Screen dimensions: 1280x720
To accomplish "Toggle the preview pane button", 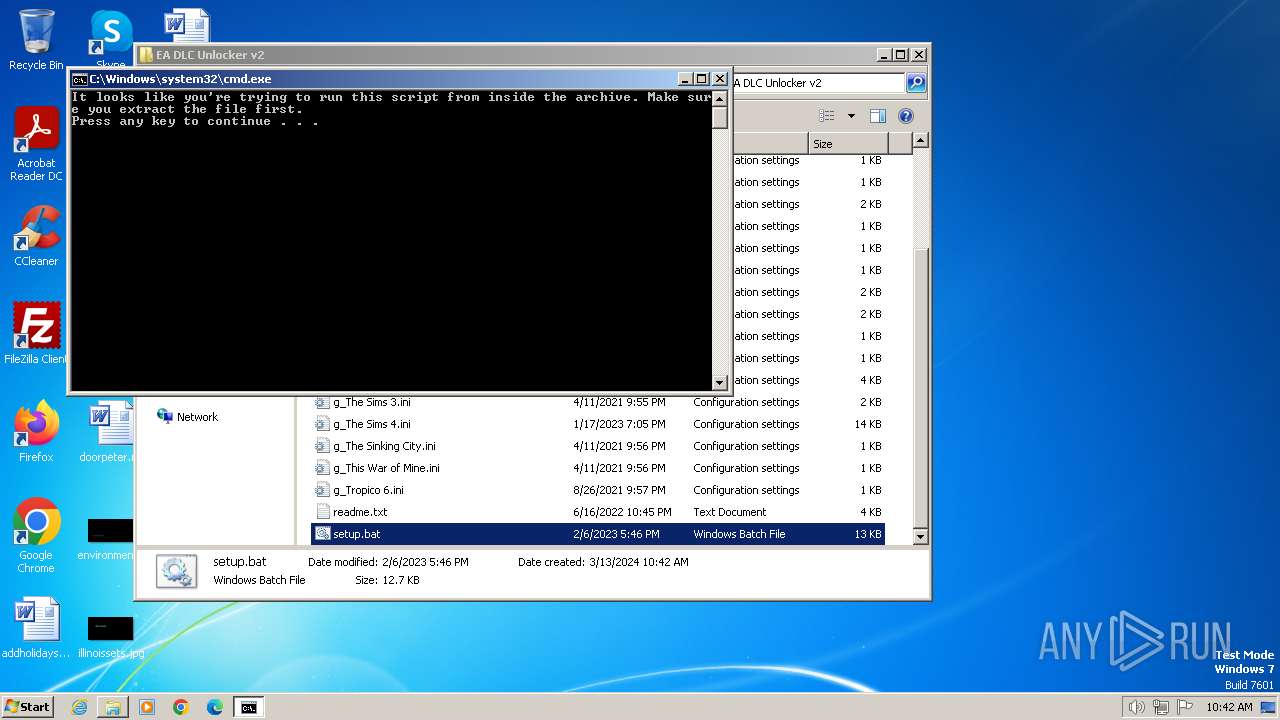I will click(x=877, y=116).
